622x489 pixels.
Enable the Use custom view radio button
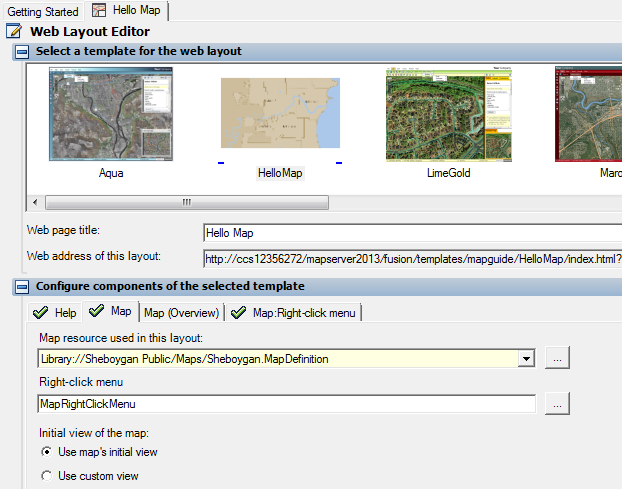coord(46,476)
